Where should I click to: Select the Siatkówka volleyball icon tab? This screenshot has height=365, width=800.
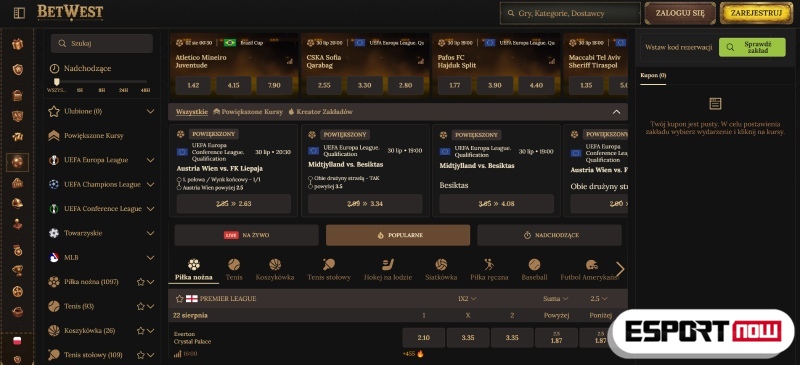(x=441, y=269)
